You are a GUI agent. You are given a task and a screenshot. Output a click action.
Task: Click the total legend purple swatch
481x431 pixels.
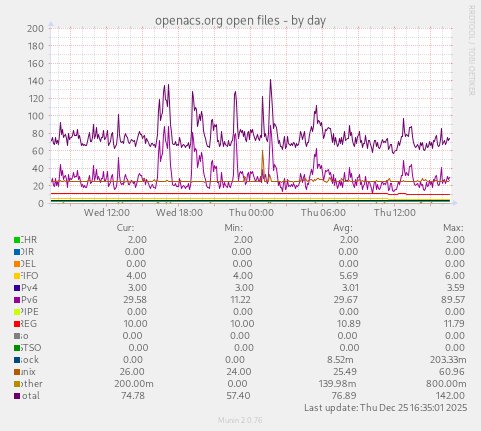pyautogui.click(x=17, y=396)
